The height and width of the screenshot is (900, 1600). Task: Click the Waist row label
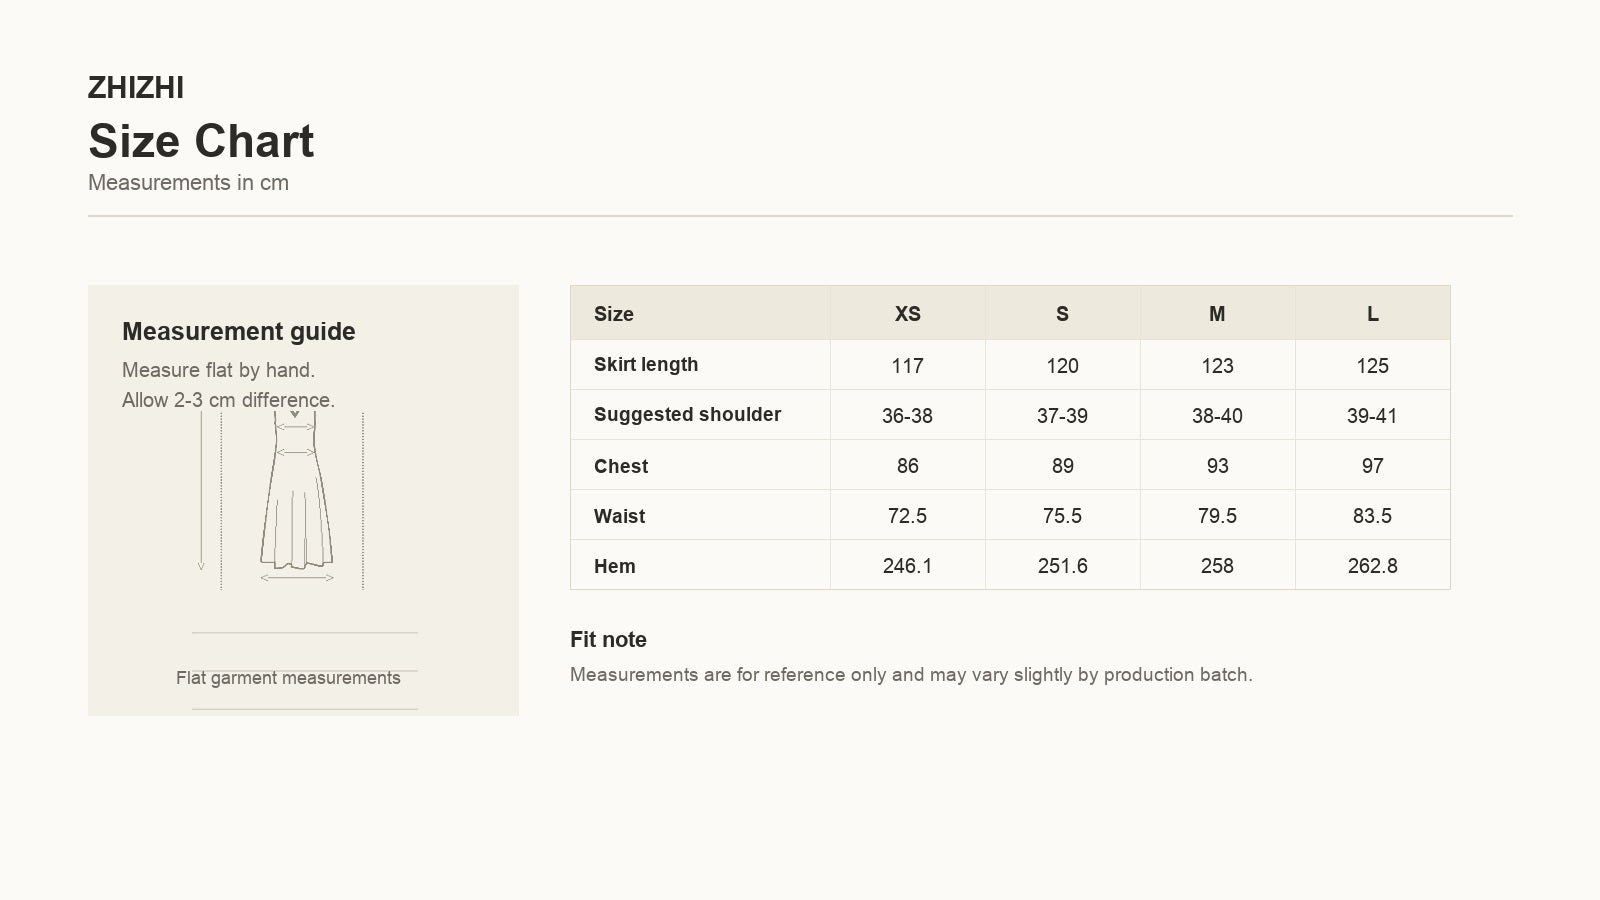pyautogui.click(x=619, y=516)
